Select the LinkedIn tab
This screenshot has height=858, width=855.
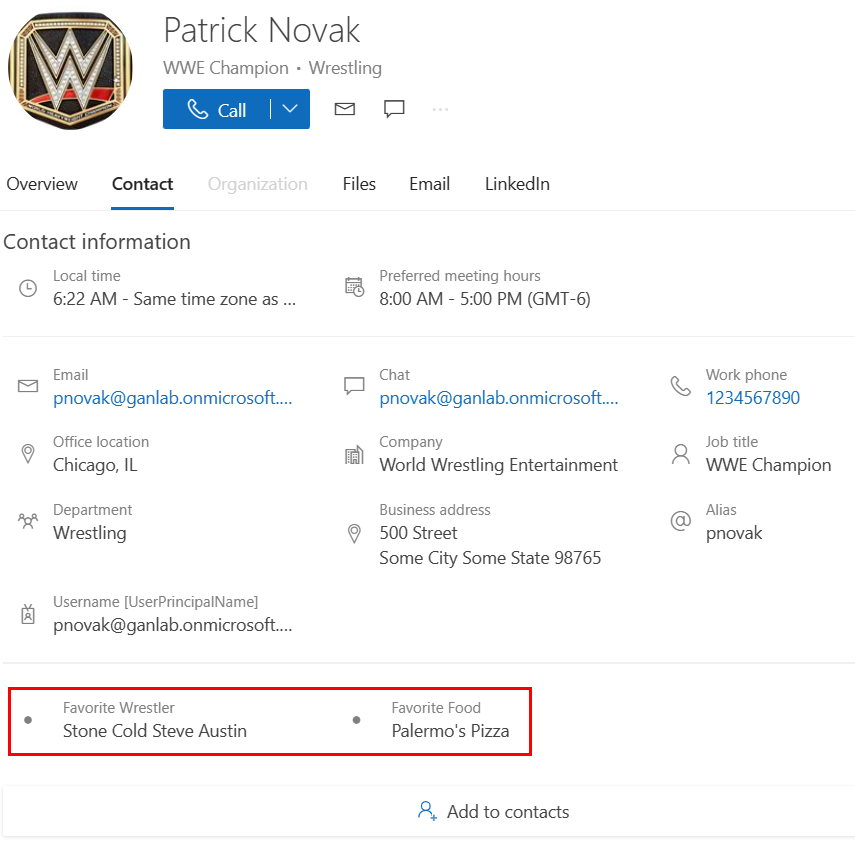click(x=517, y=184)
